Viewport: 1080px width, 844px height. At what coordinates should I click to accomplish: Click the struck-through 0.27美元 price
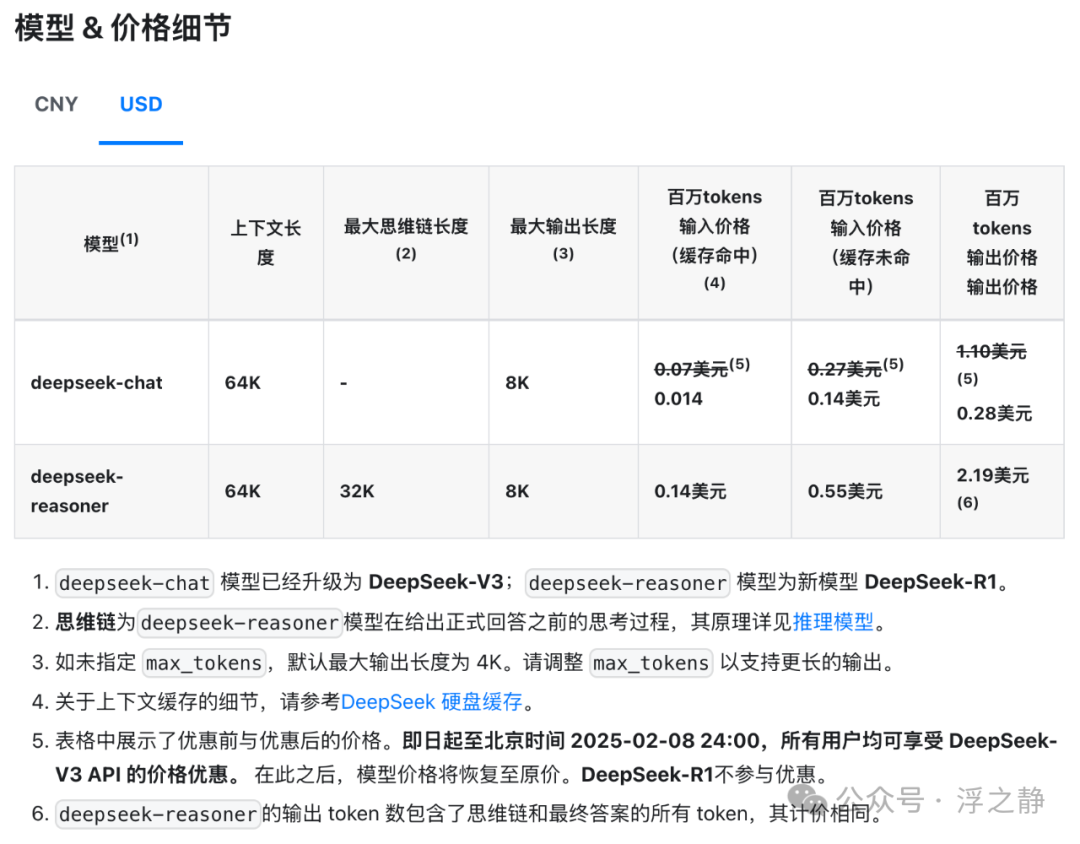click(844, 369)
